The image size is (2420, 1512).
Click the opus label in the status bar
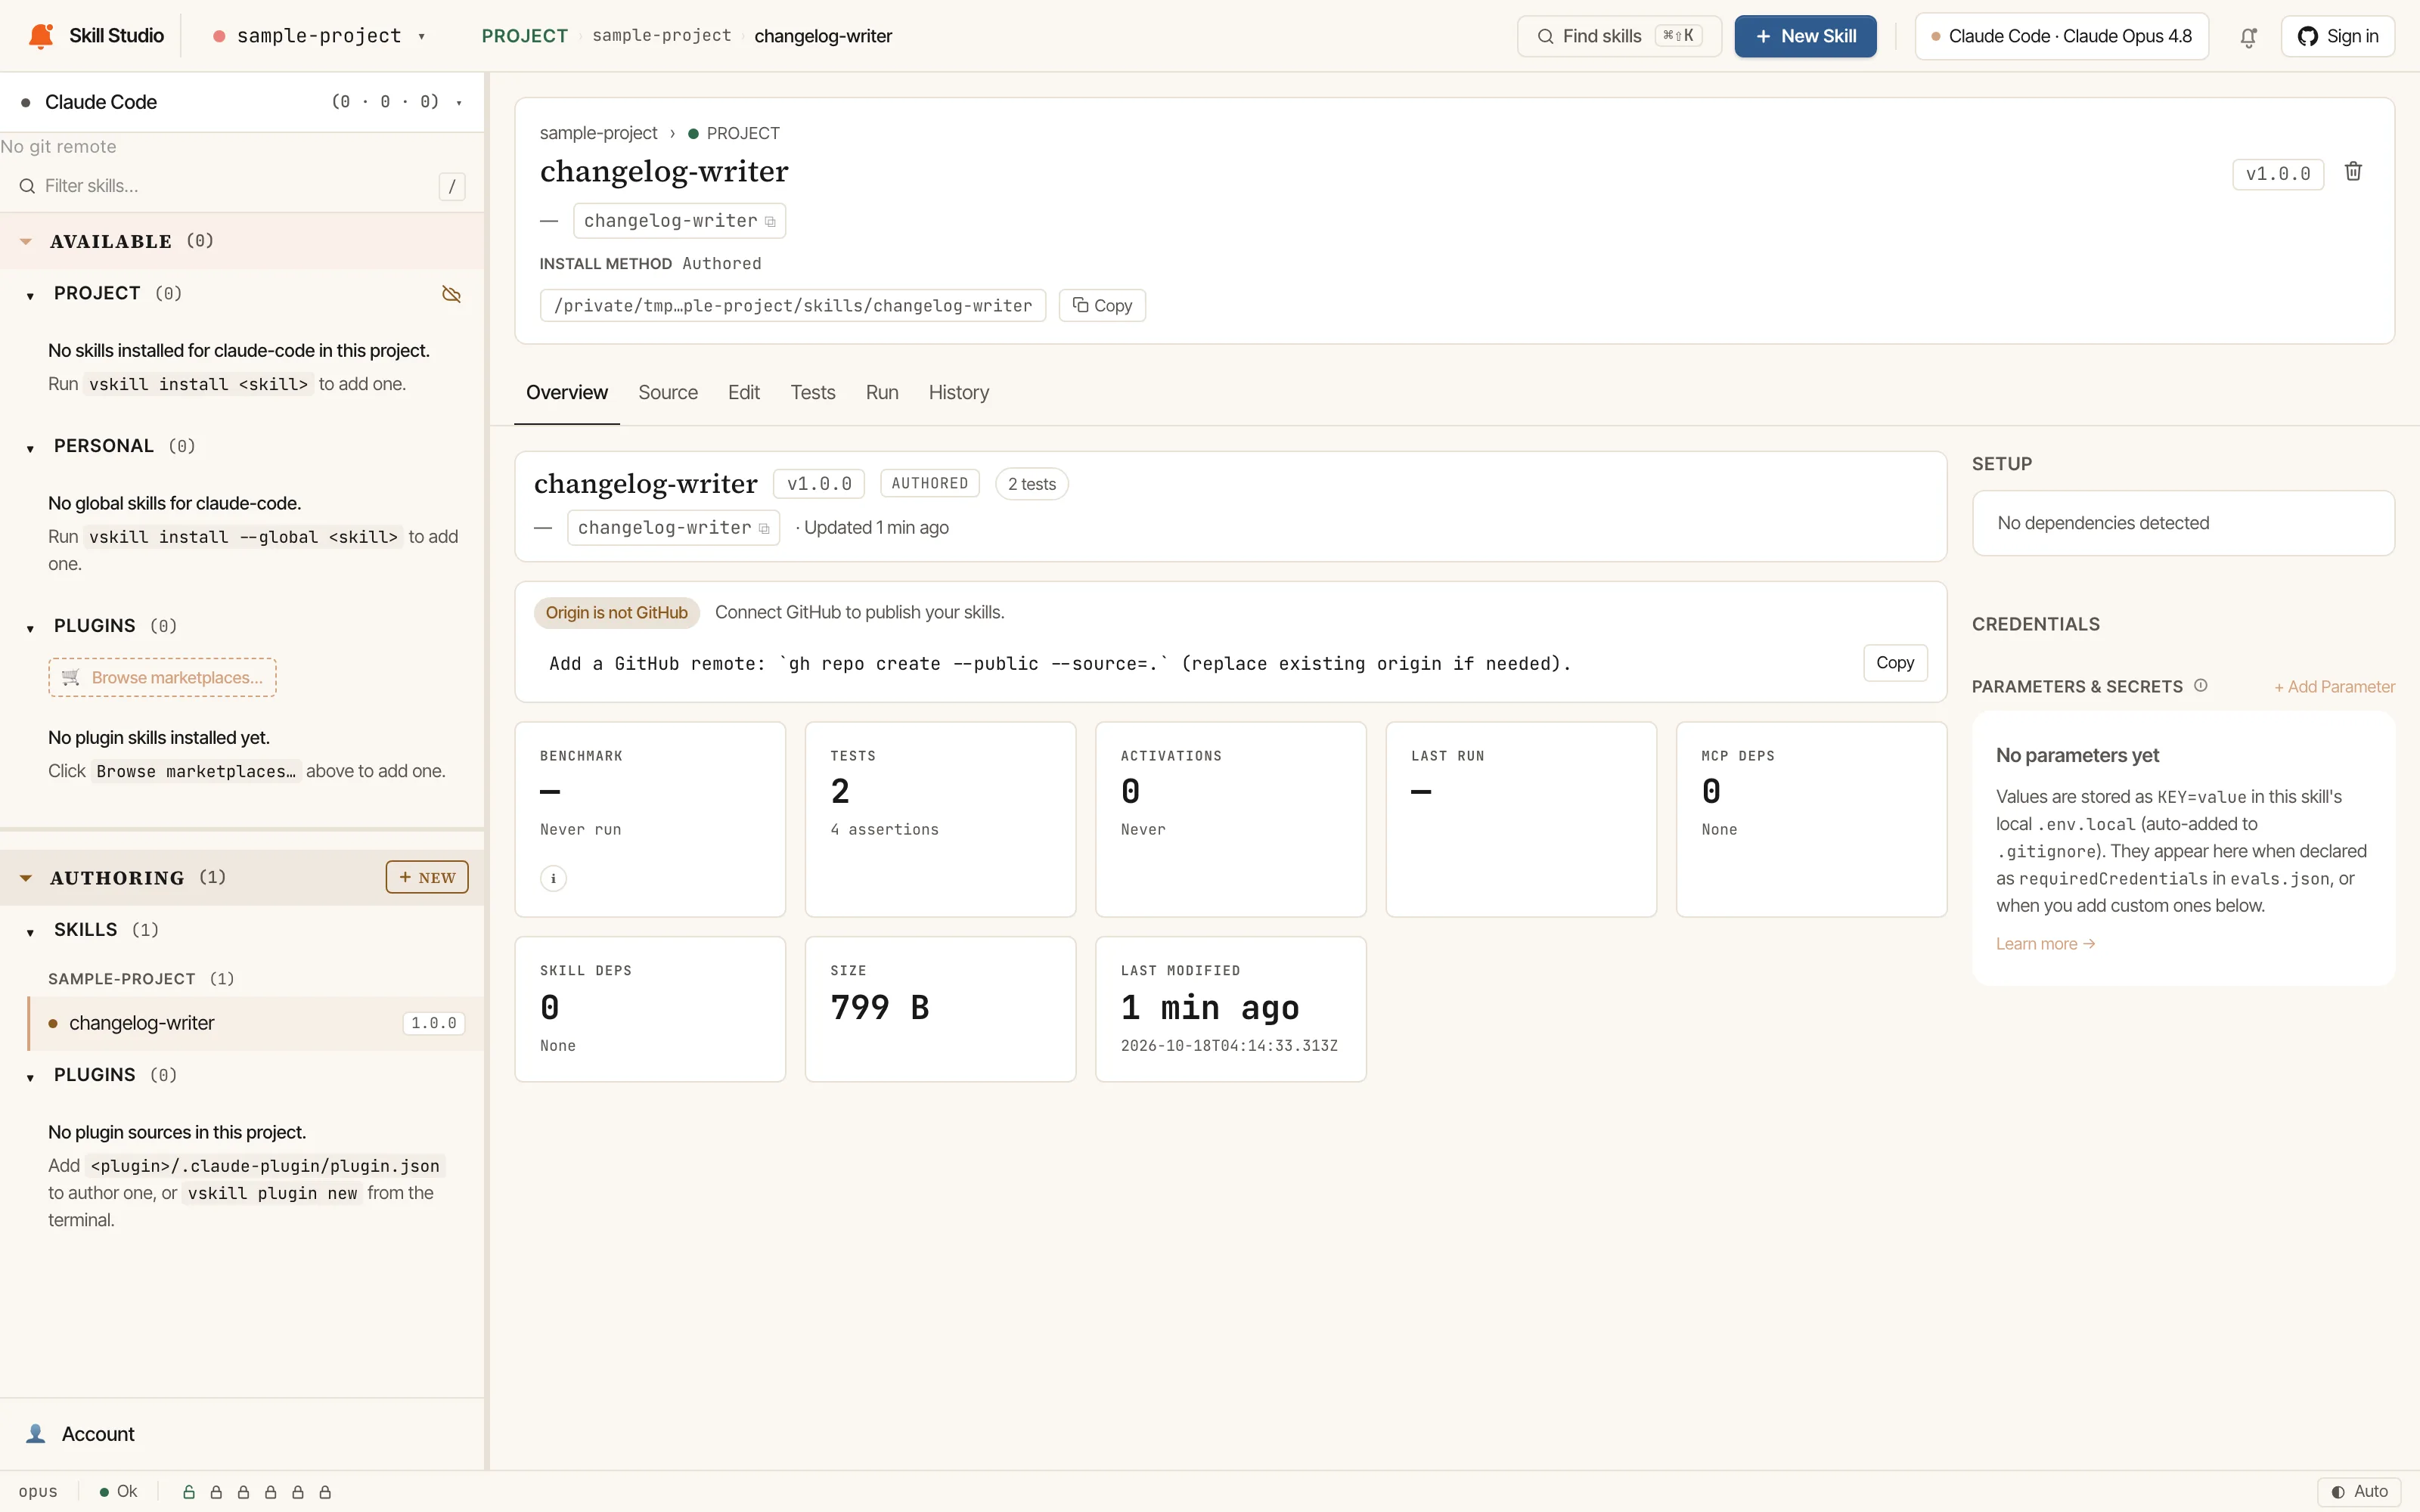(x=38, y=1491)
